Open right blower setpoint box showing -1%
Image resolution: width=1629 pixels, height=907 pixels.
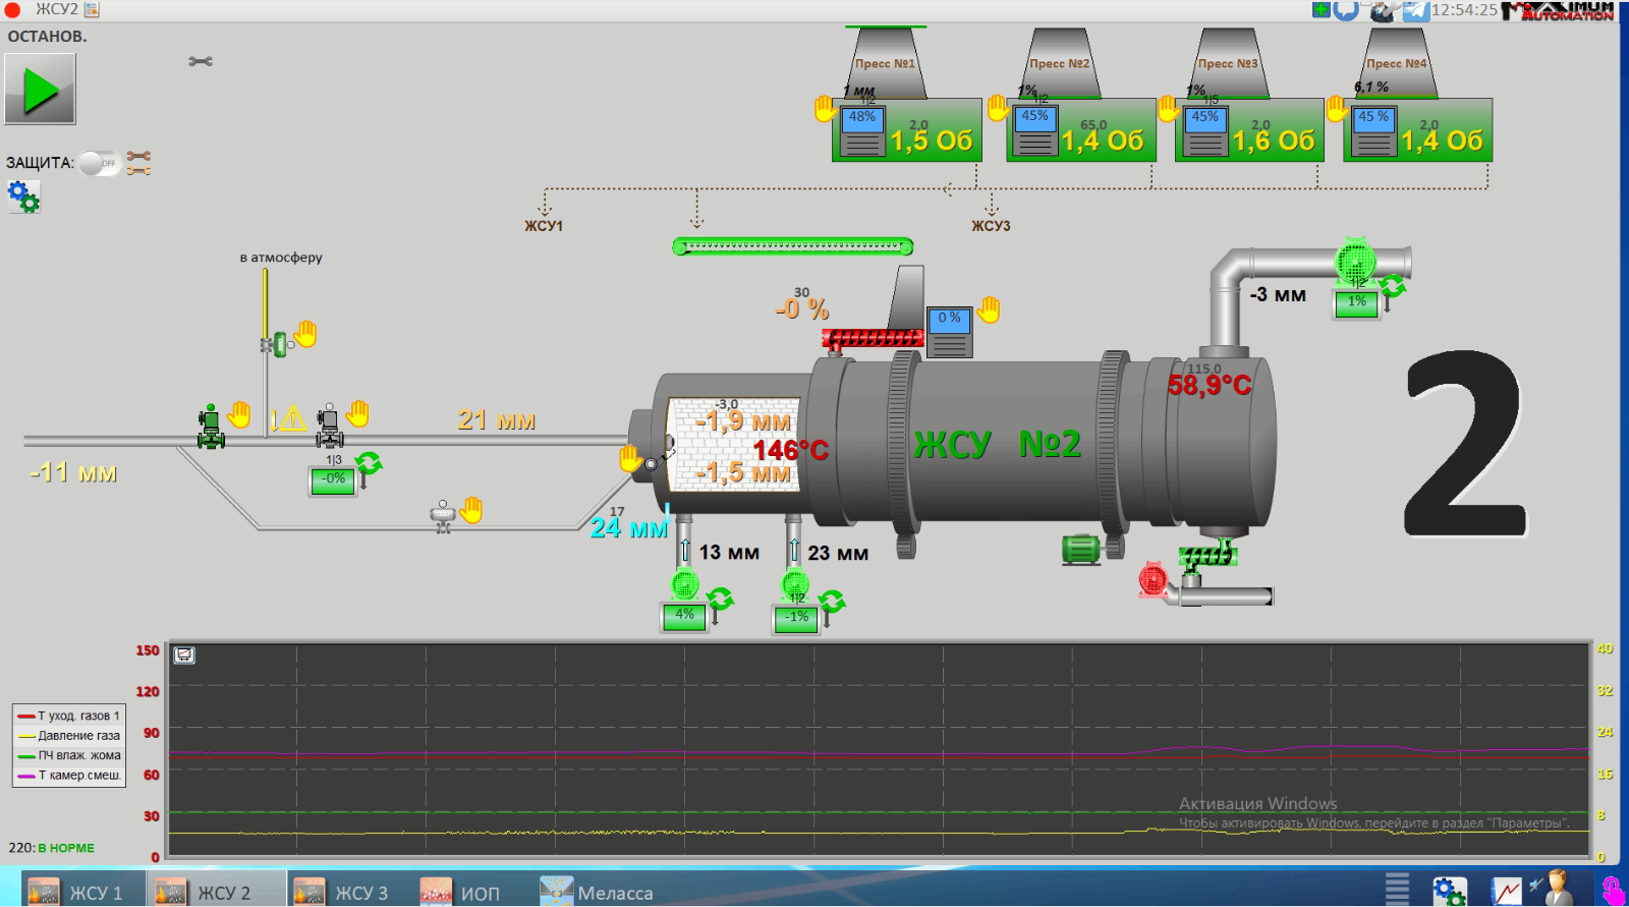point(796,619)
